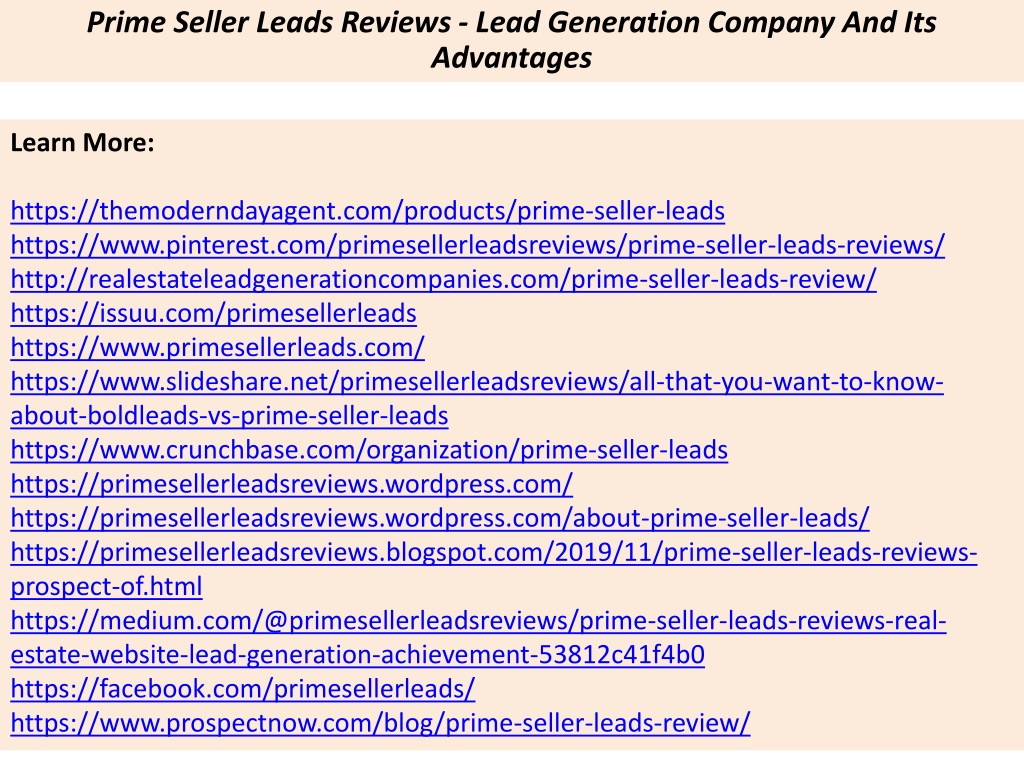Open the Pinterest primesellerleadsreviews link

point(477,245)
